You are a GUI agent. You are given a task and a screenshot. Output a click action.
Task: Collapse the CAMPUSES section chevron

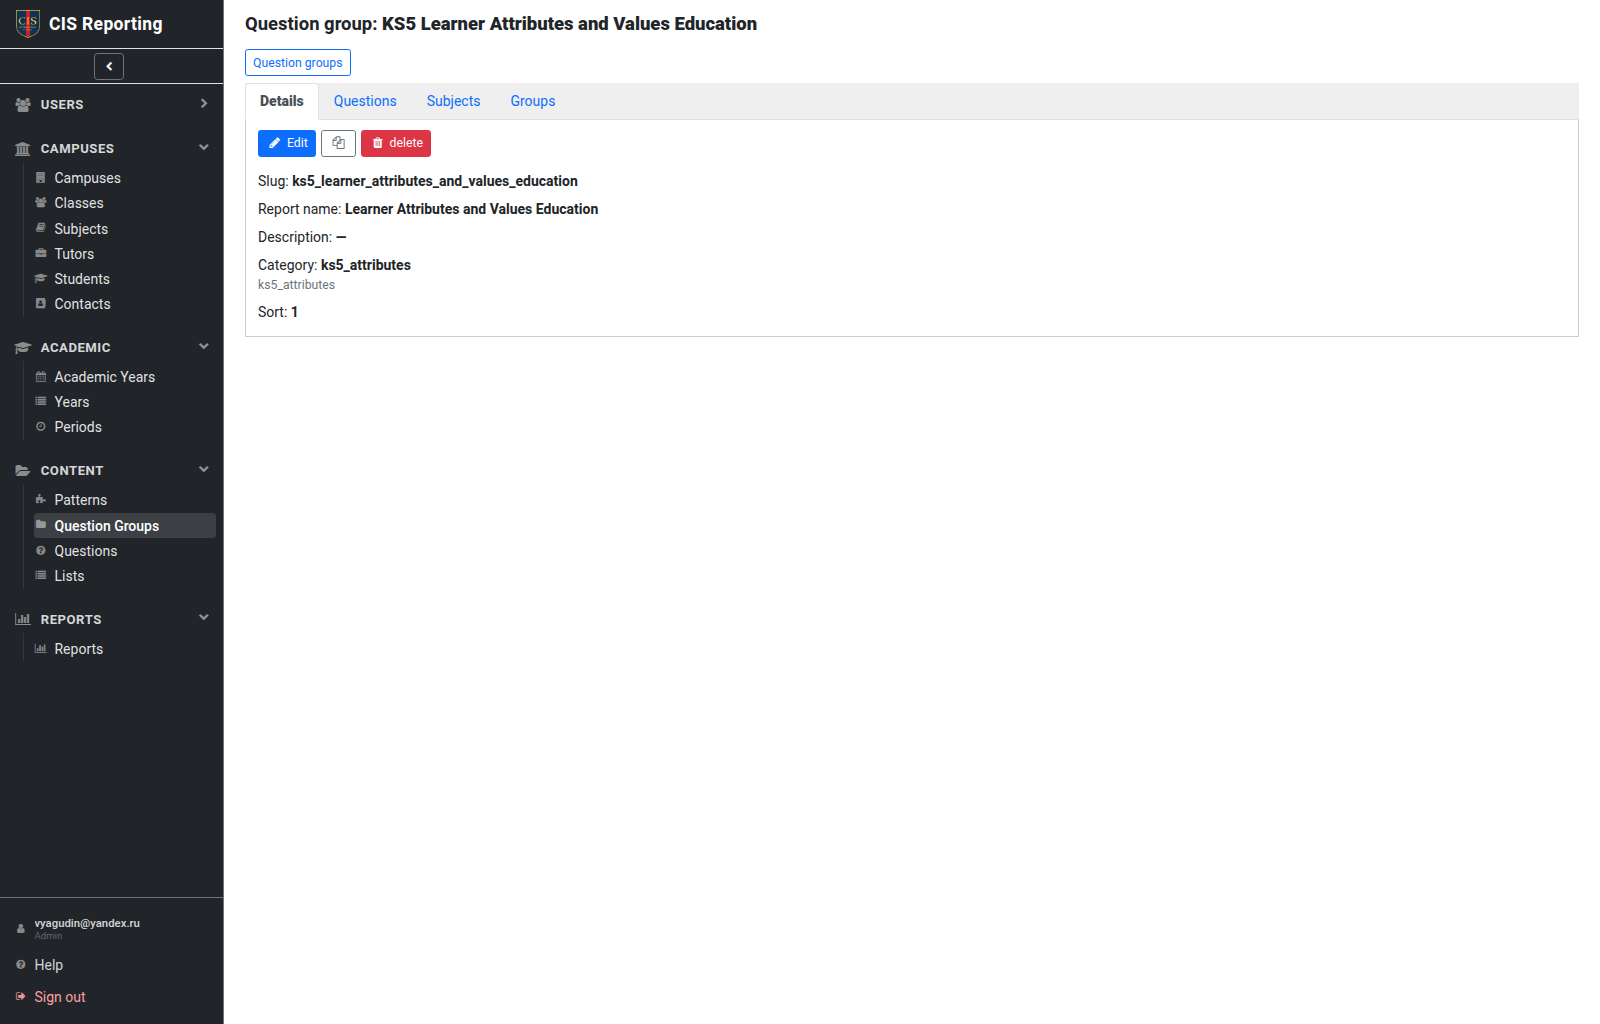(204, 147)
